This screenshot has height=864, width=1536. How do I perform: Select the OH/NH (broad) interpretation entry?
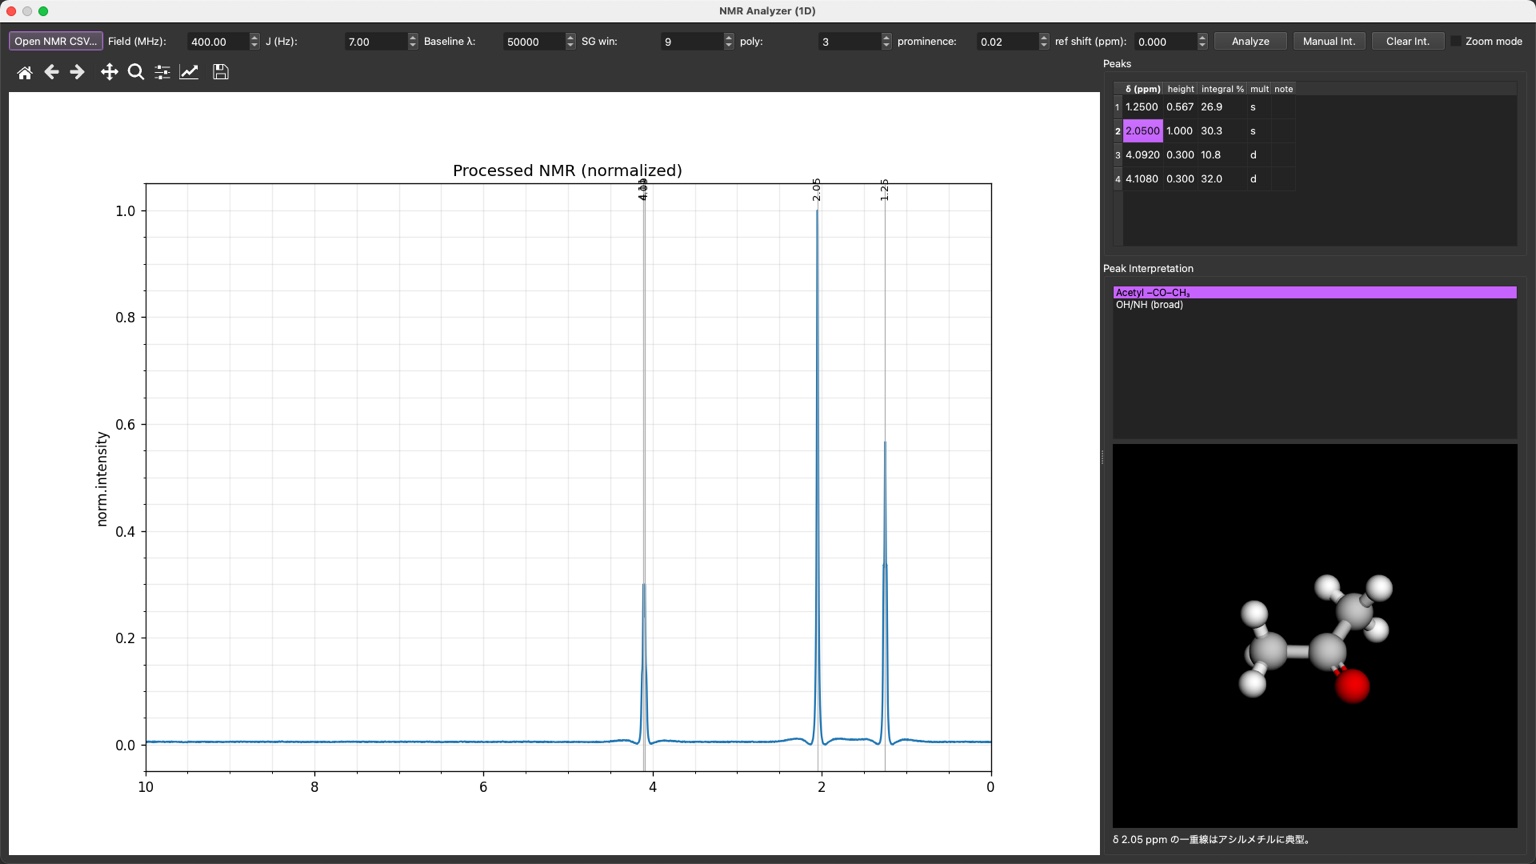pos(1149,305)
